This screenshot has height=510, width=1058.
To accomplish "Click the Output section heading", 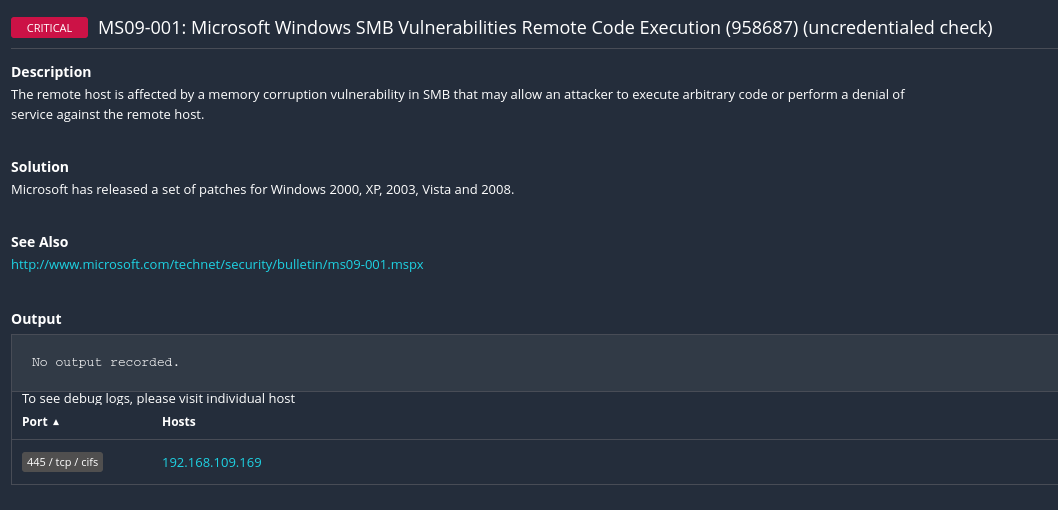I will click(x=36, y=319).
